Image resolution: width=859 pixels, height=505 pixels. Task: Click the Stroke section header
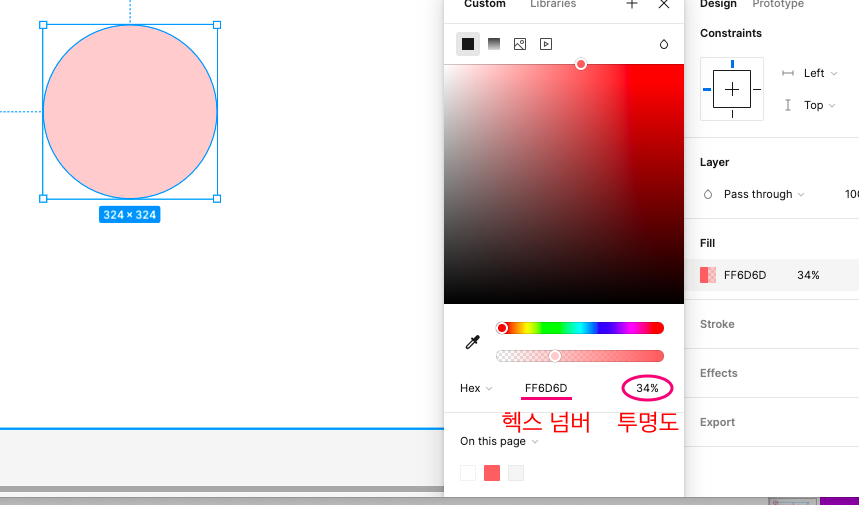pos(717,324)
